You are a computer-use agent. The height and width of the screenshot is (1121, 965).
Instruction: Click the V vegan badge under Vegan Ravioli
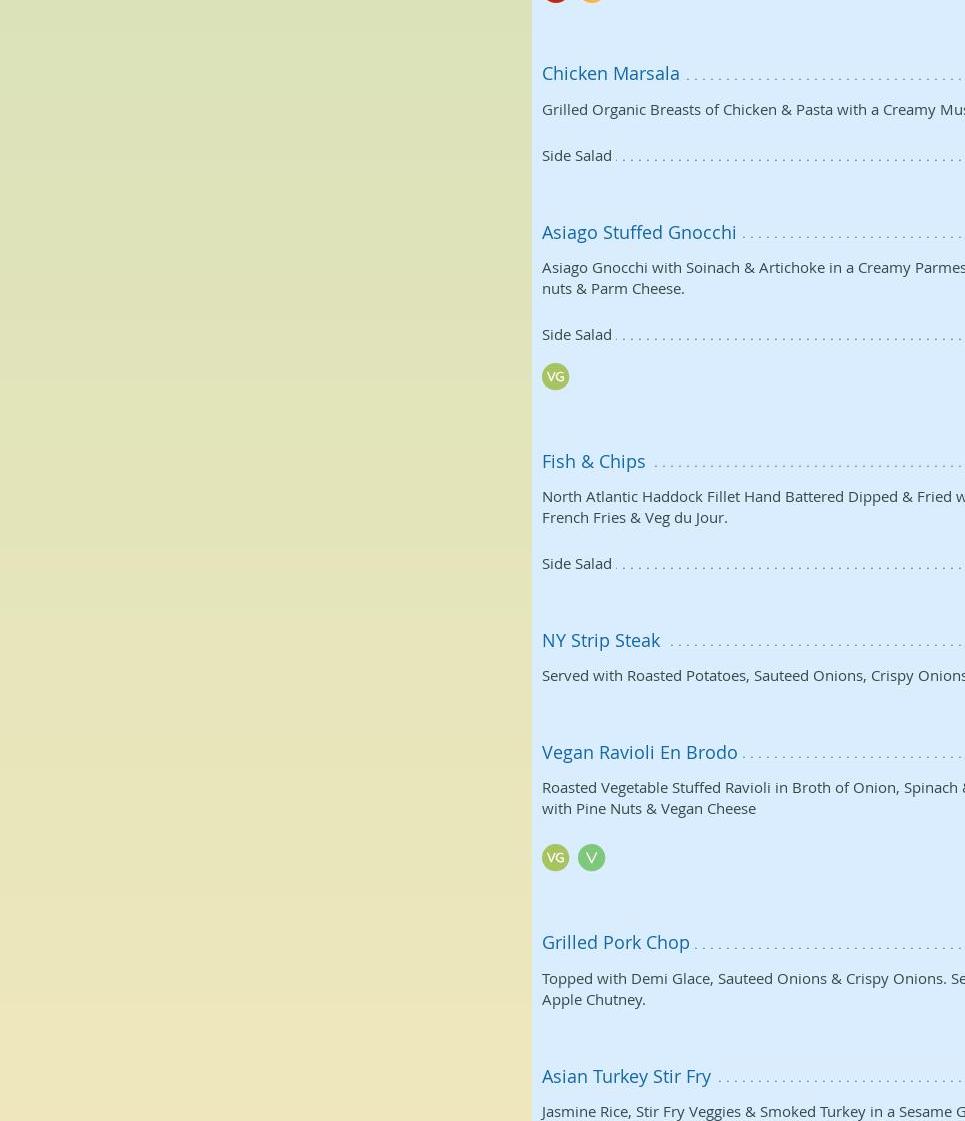(x=591, y=857)
